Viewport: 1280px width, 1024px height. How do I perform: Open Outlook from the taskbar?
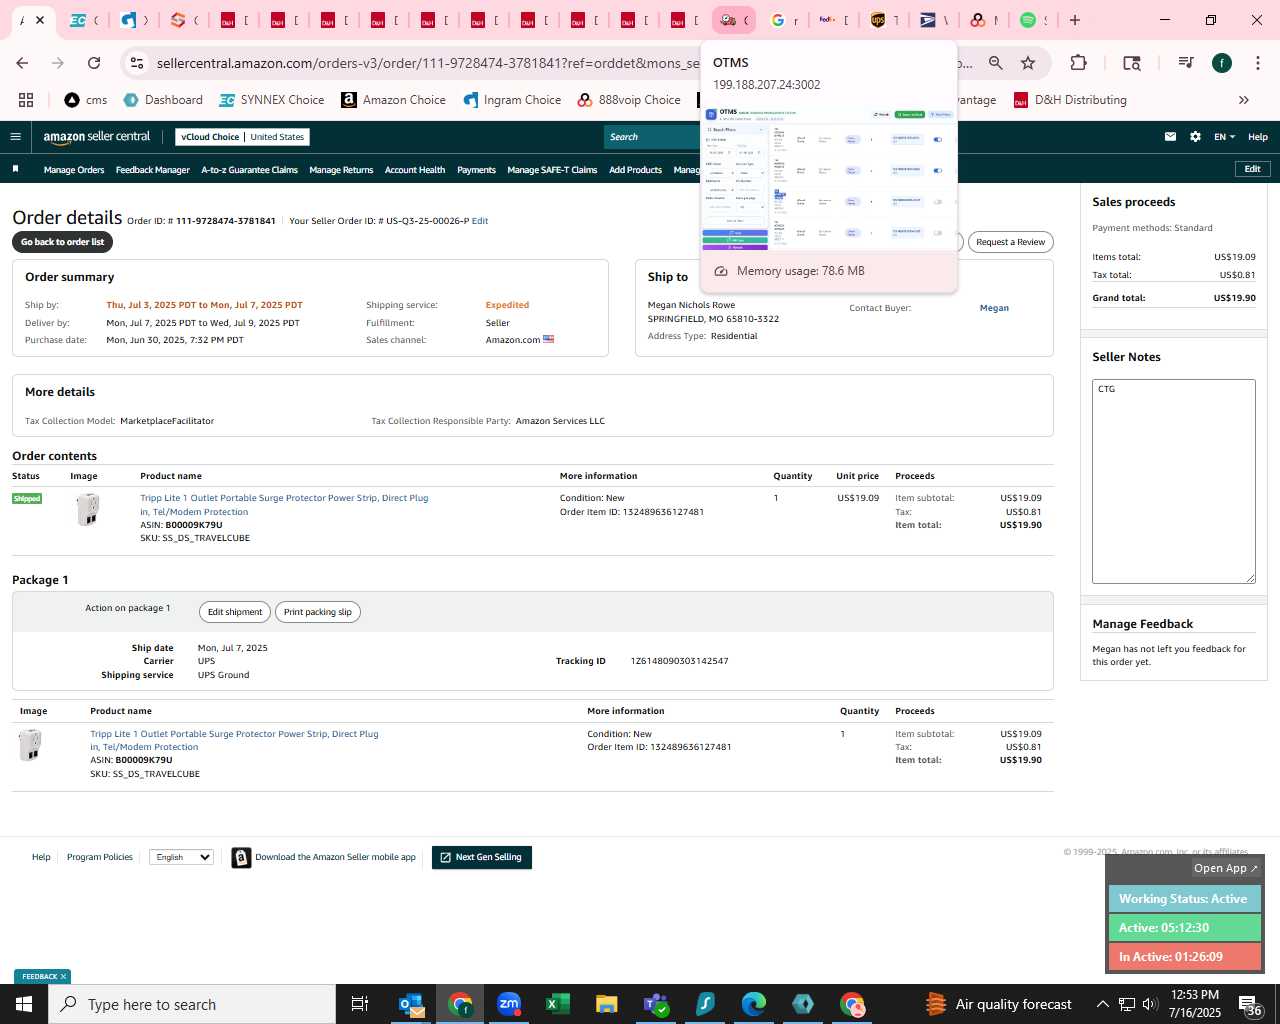point(411,1004)
